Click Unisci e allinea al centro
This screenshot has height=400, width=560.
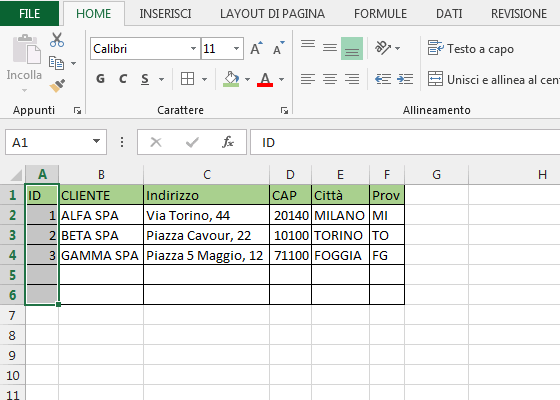pyautogui.click(x=494, y=79)
